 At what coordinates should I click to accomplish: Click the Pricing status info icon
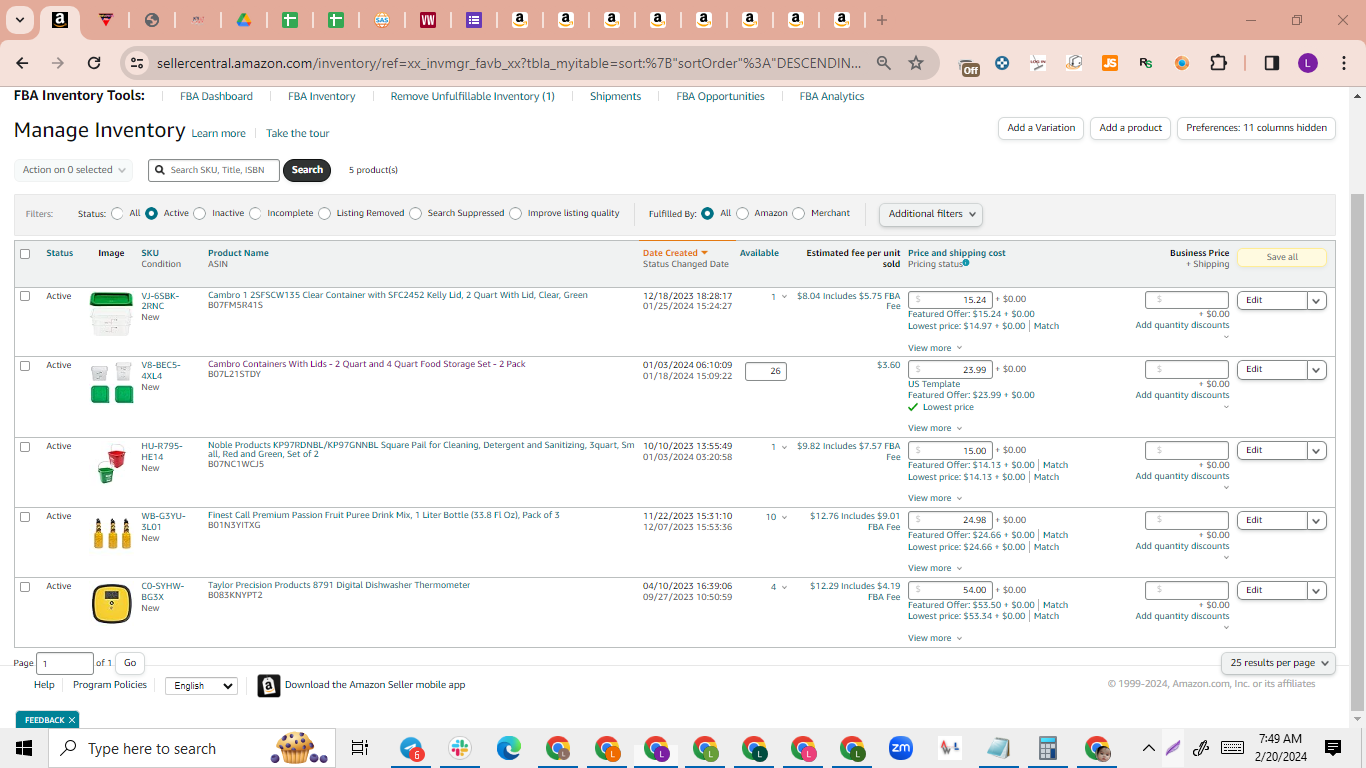click(966, 263)
